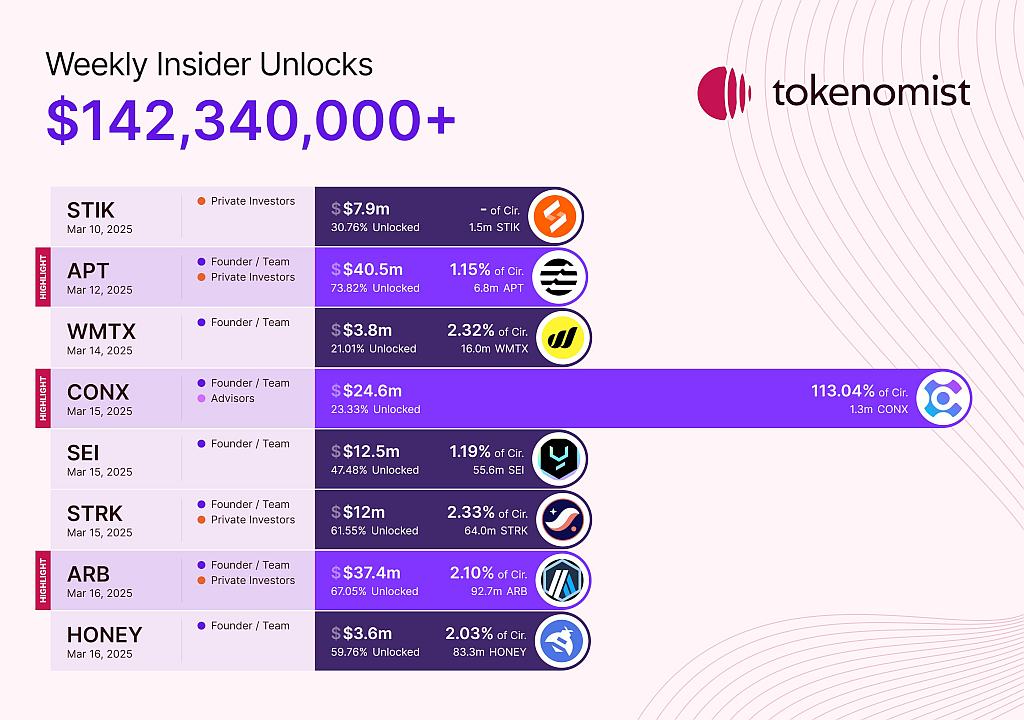Click the STIK orange token logo

pos(554,216)
